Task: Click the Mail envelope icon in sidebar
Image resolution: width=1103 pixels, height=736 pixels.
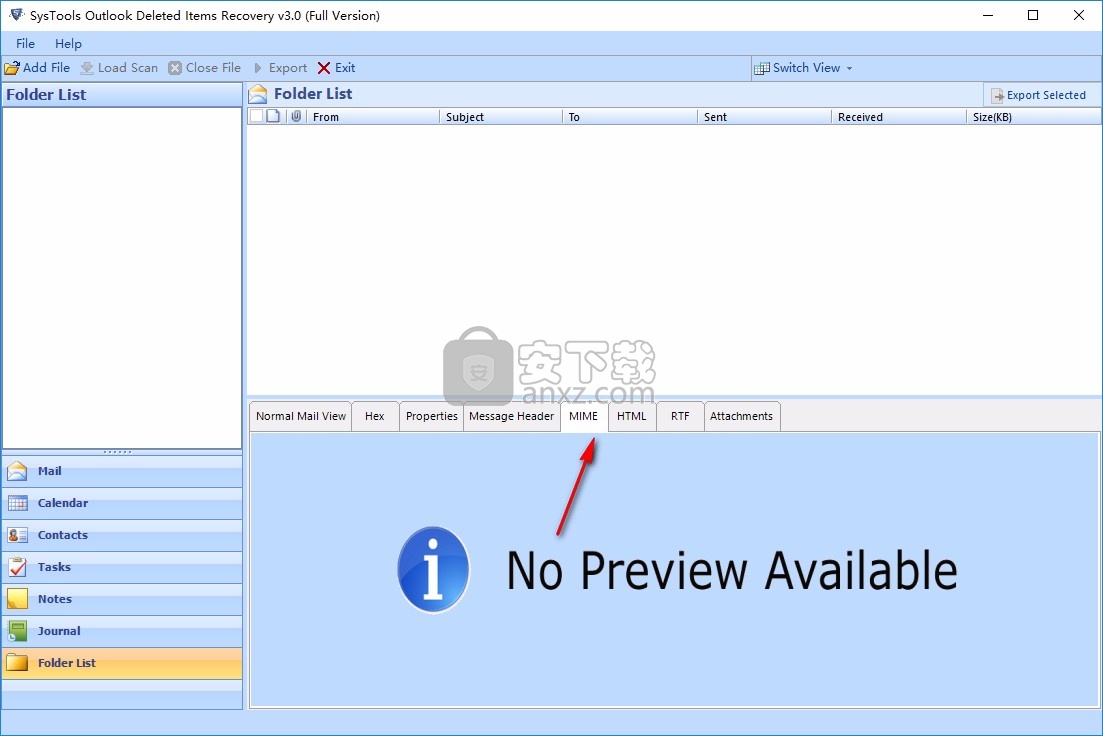Action: click(x=18, y=471)
